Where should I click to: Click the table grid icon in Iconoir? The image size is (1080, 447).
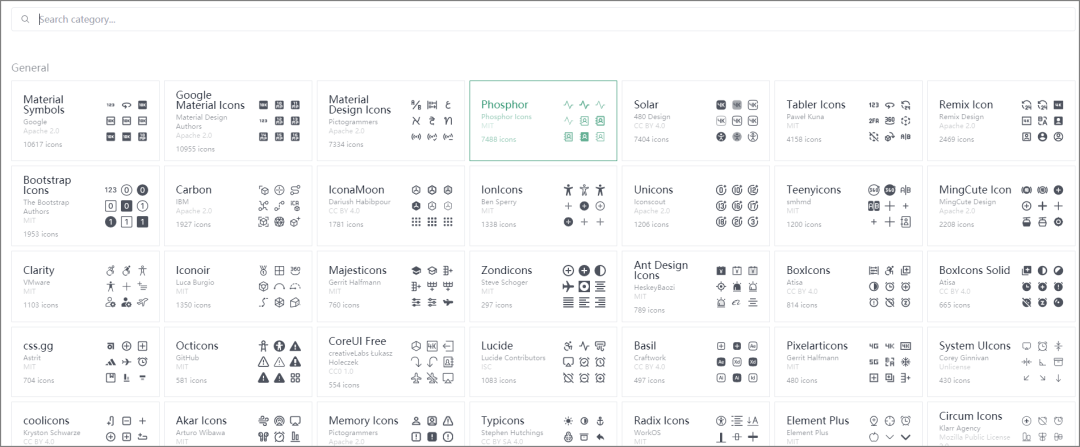[279, 271]
